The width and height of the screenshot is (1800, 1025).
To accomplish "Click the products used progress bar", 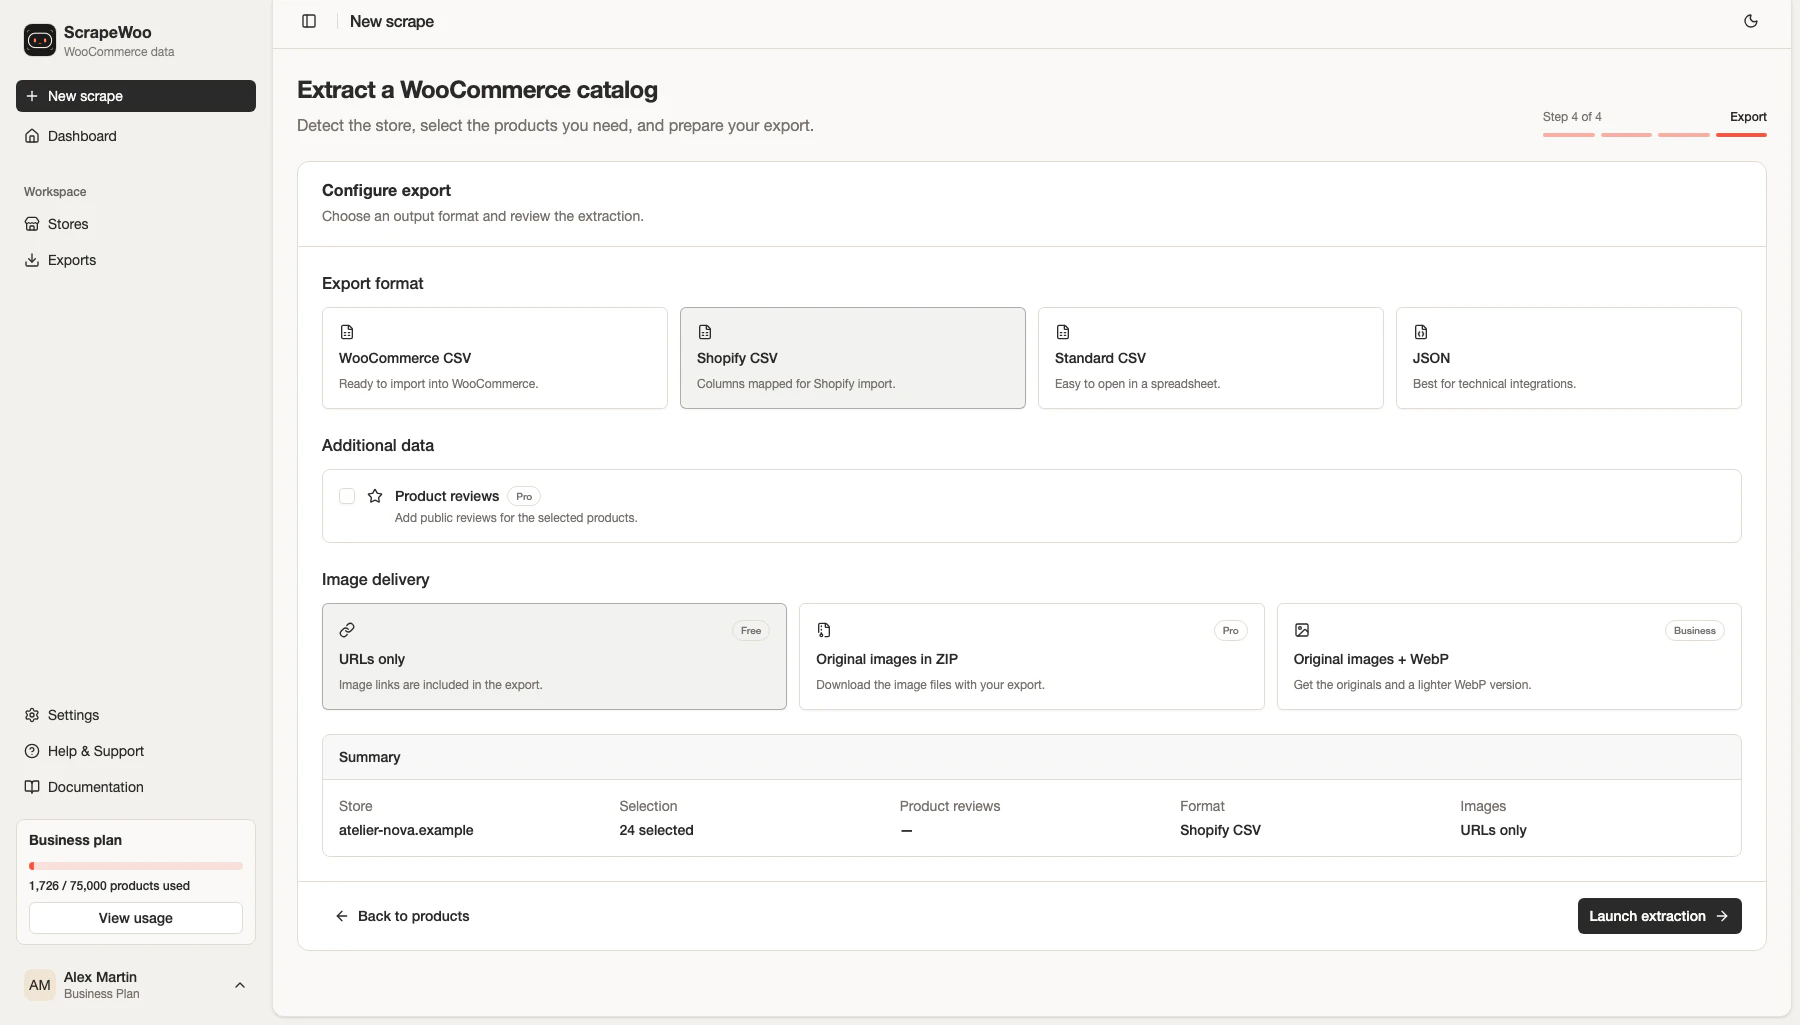I will (136, 866).
